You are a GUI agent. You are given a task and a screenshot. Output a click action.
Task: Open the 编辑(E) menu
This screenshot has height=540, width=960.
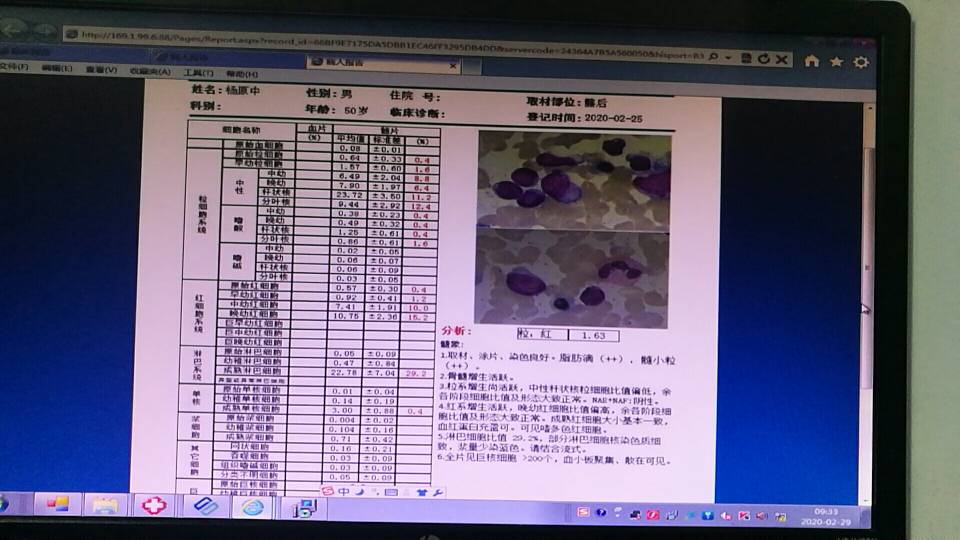click(57, 68)
